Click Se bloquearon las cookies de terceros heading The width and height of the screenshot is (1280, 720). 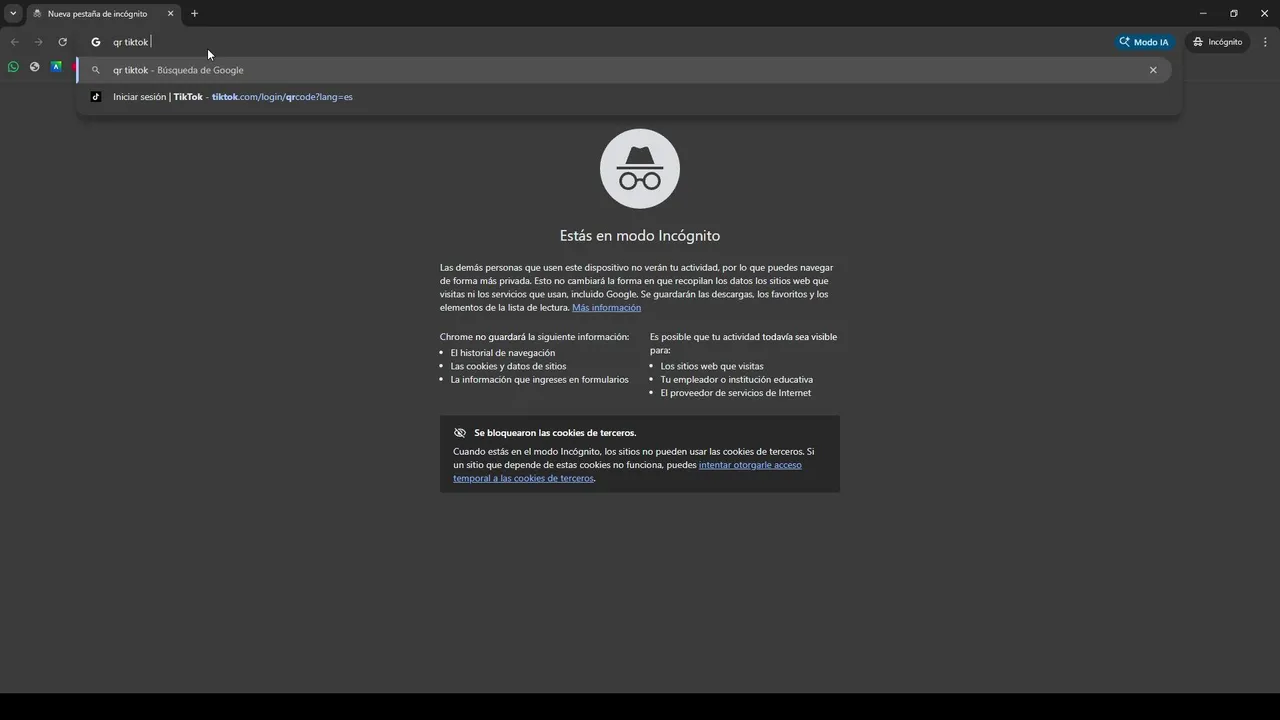[555, 433]
